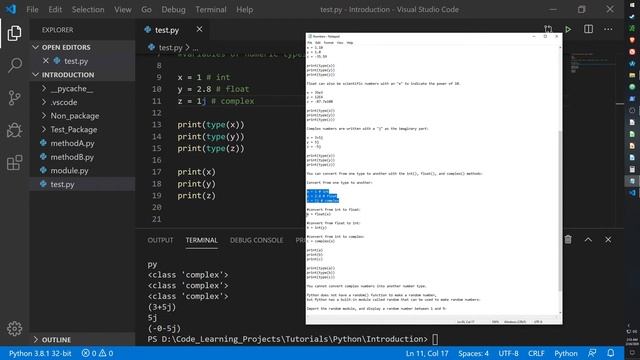Open the Extensions view

point(14,163)
